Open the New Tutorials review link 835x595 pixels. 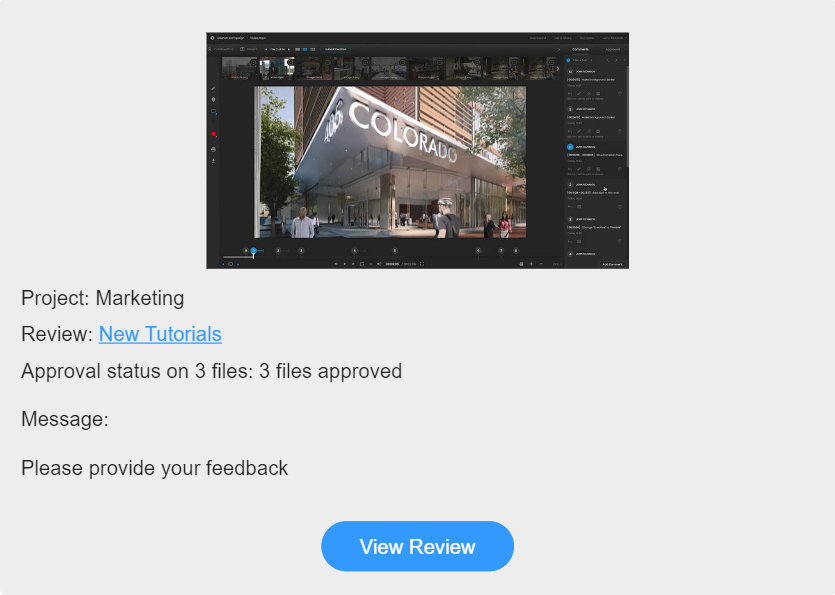[x=160, y=334]
